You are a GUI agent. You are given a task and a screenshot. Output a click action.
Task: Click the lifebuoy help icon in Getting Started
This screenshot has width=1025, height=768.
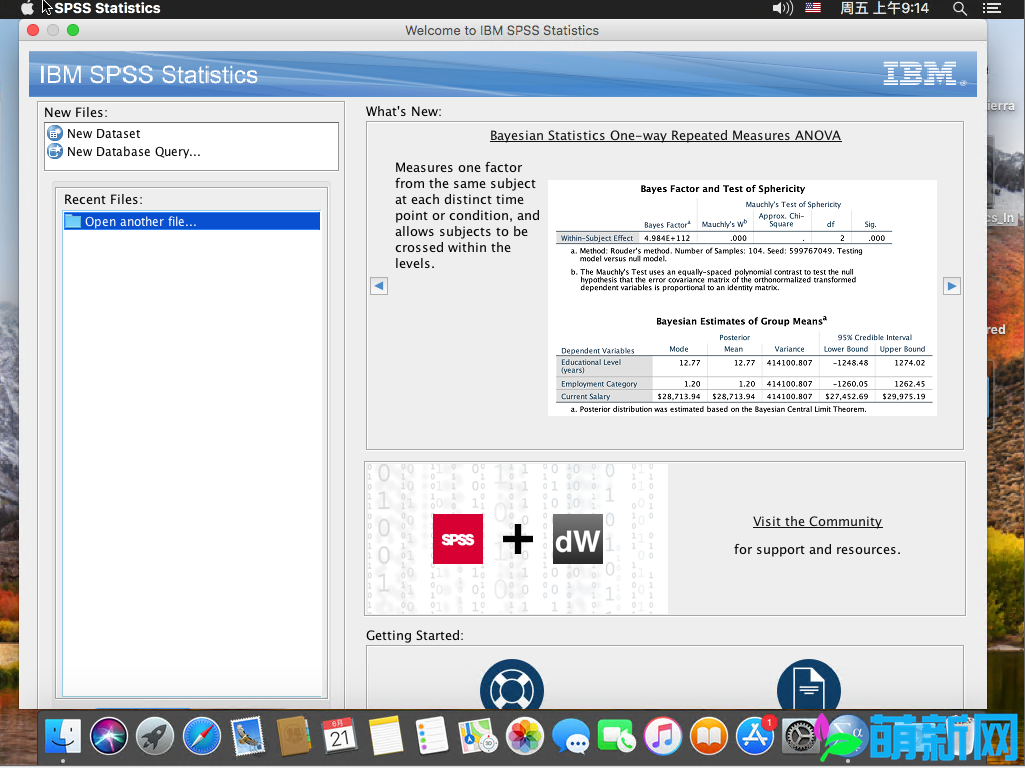click(x=512, y=685)
